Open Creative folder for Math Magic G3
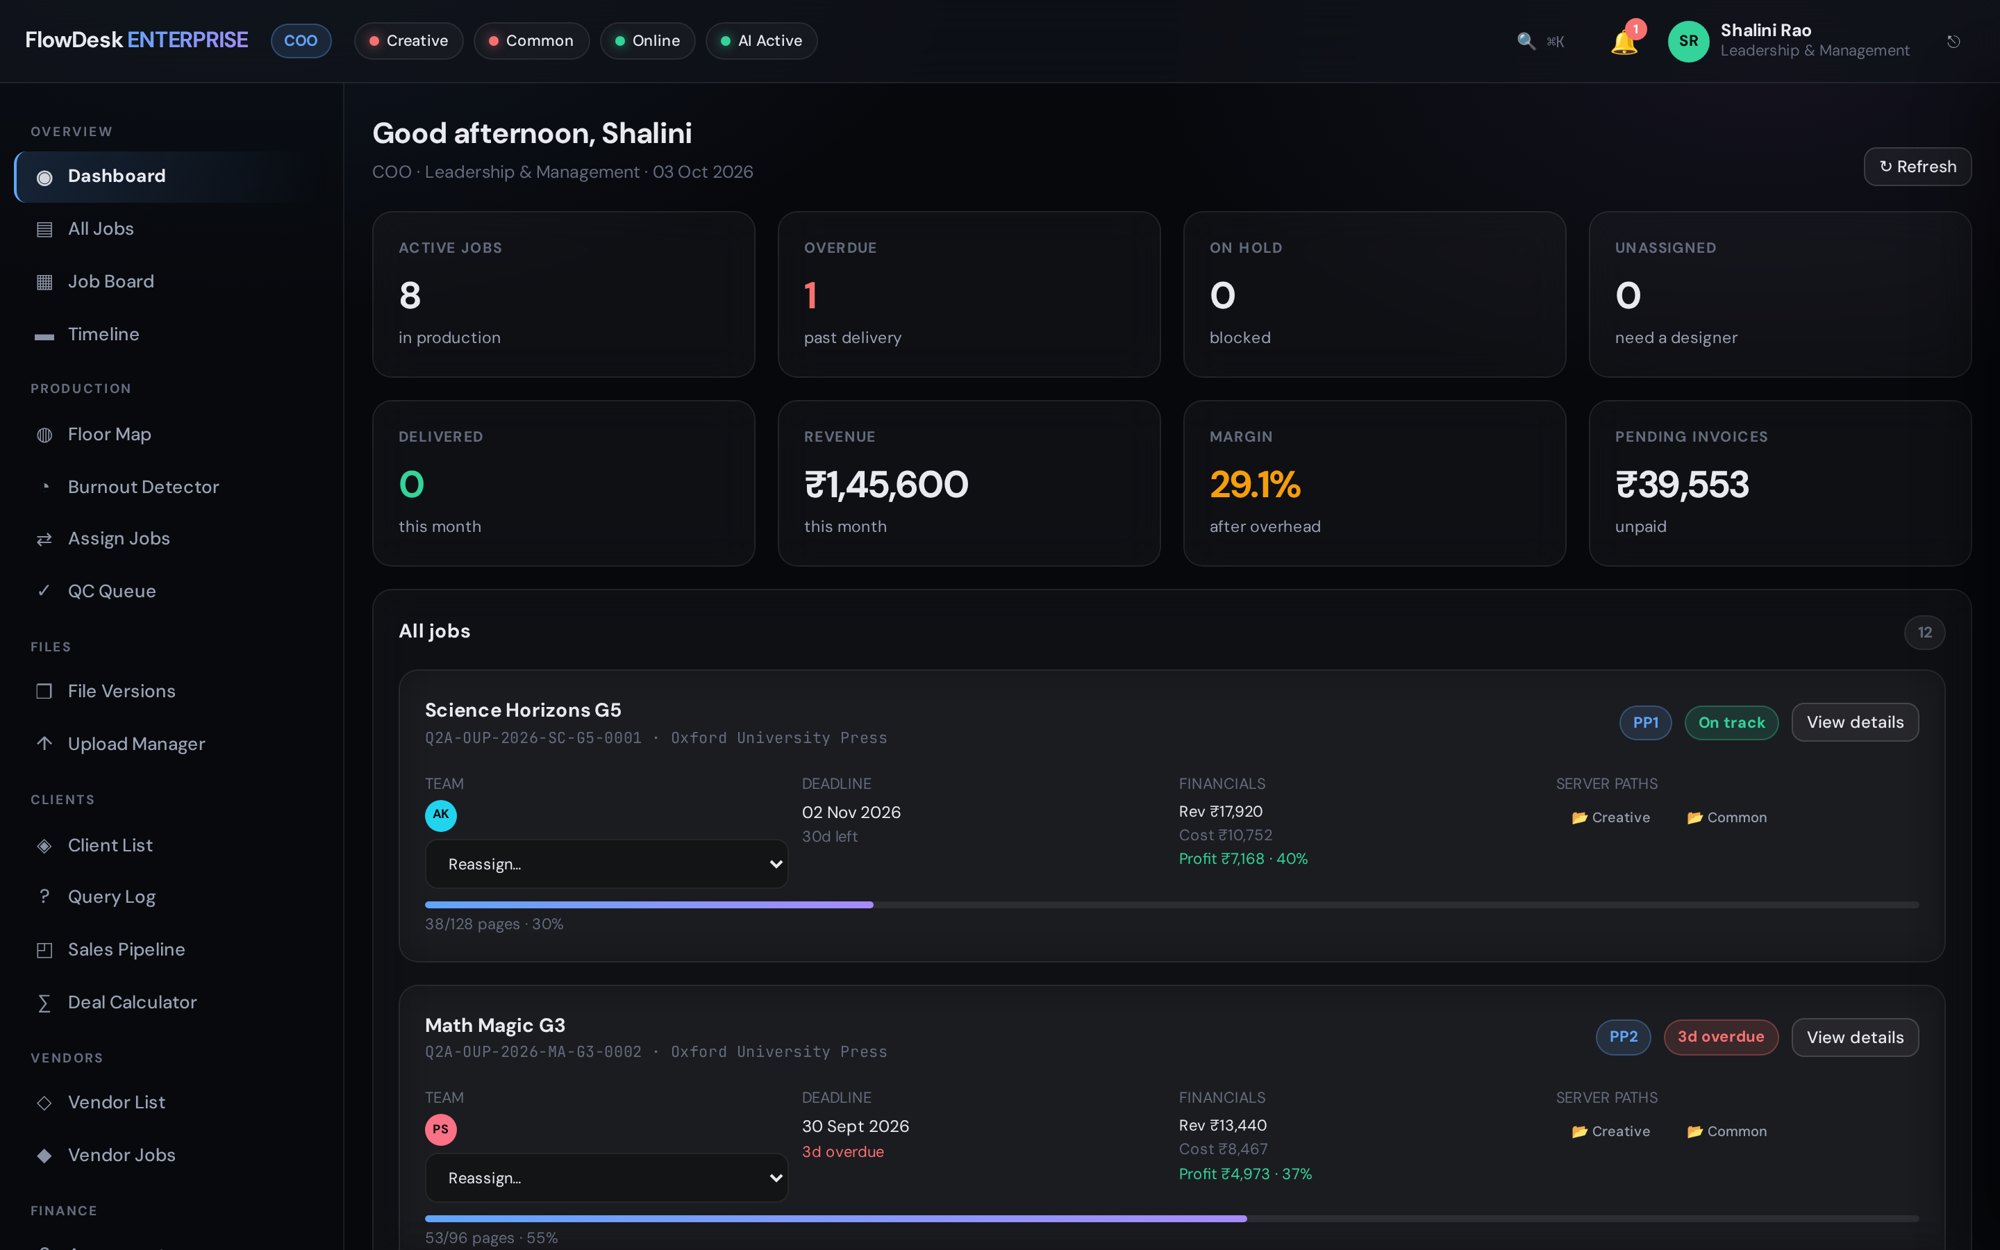The image size is (2000, 1250). point(1611,1131)
